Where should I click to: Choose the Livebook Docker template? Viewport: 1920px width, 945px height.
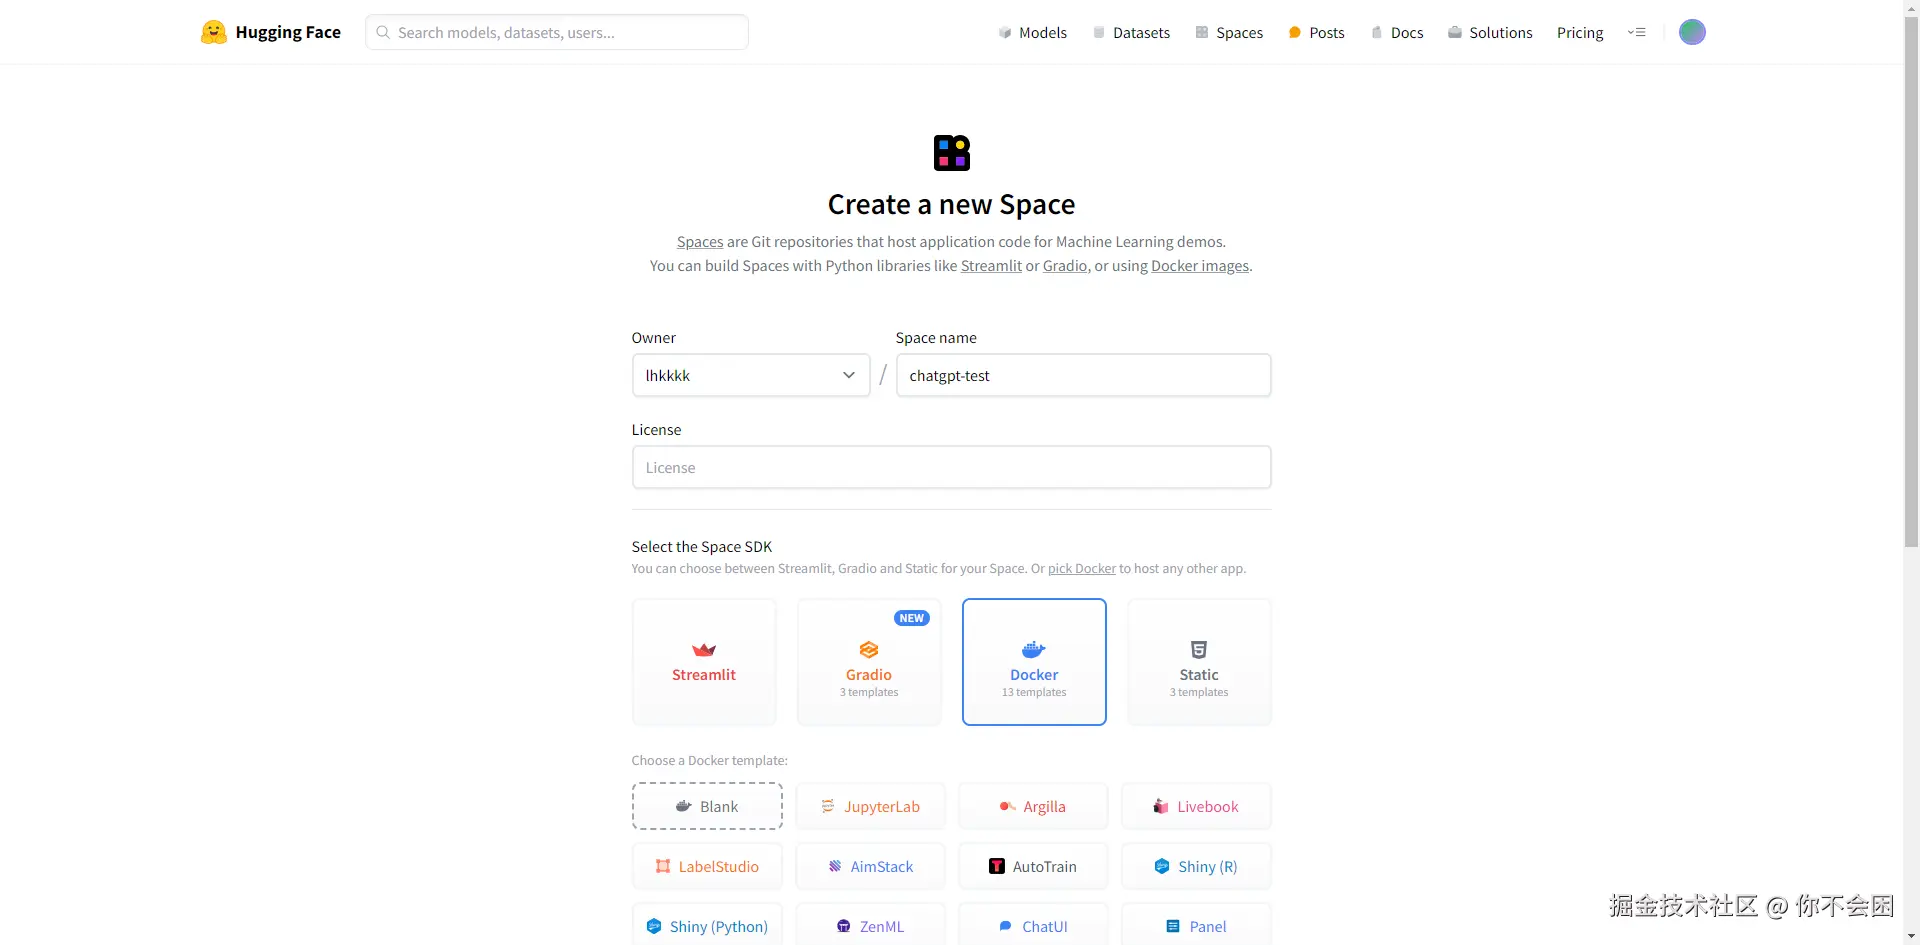(x=1196, y=806)
